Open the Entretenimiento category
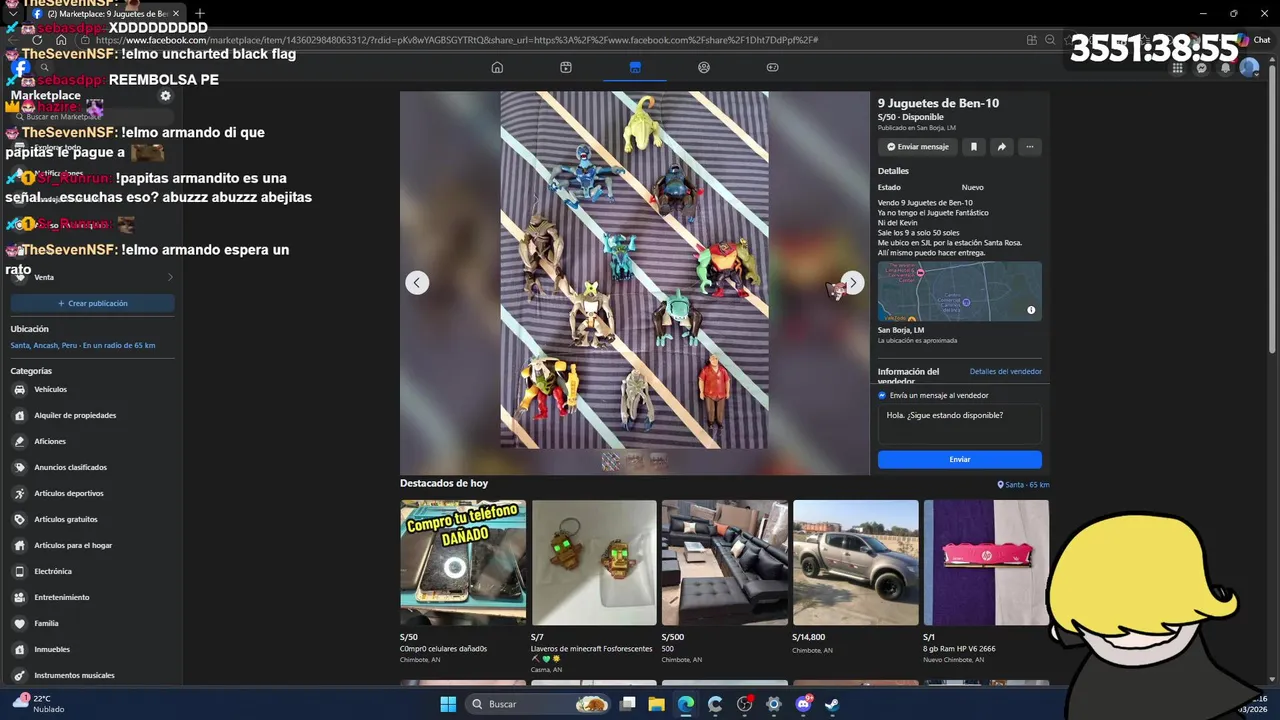Viewport: 1280px width, 720px height. (91, 597)
